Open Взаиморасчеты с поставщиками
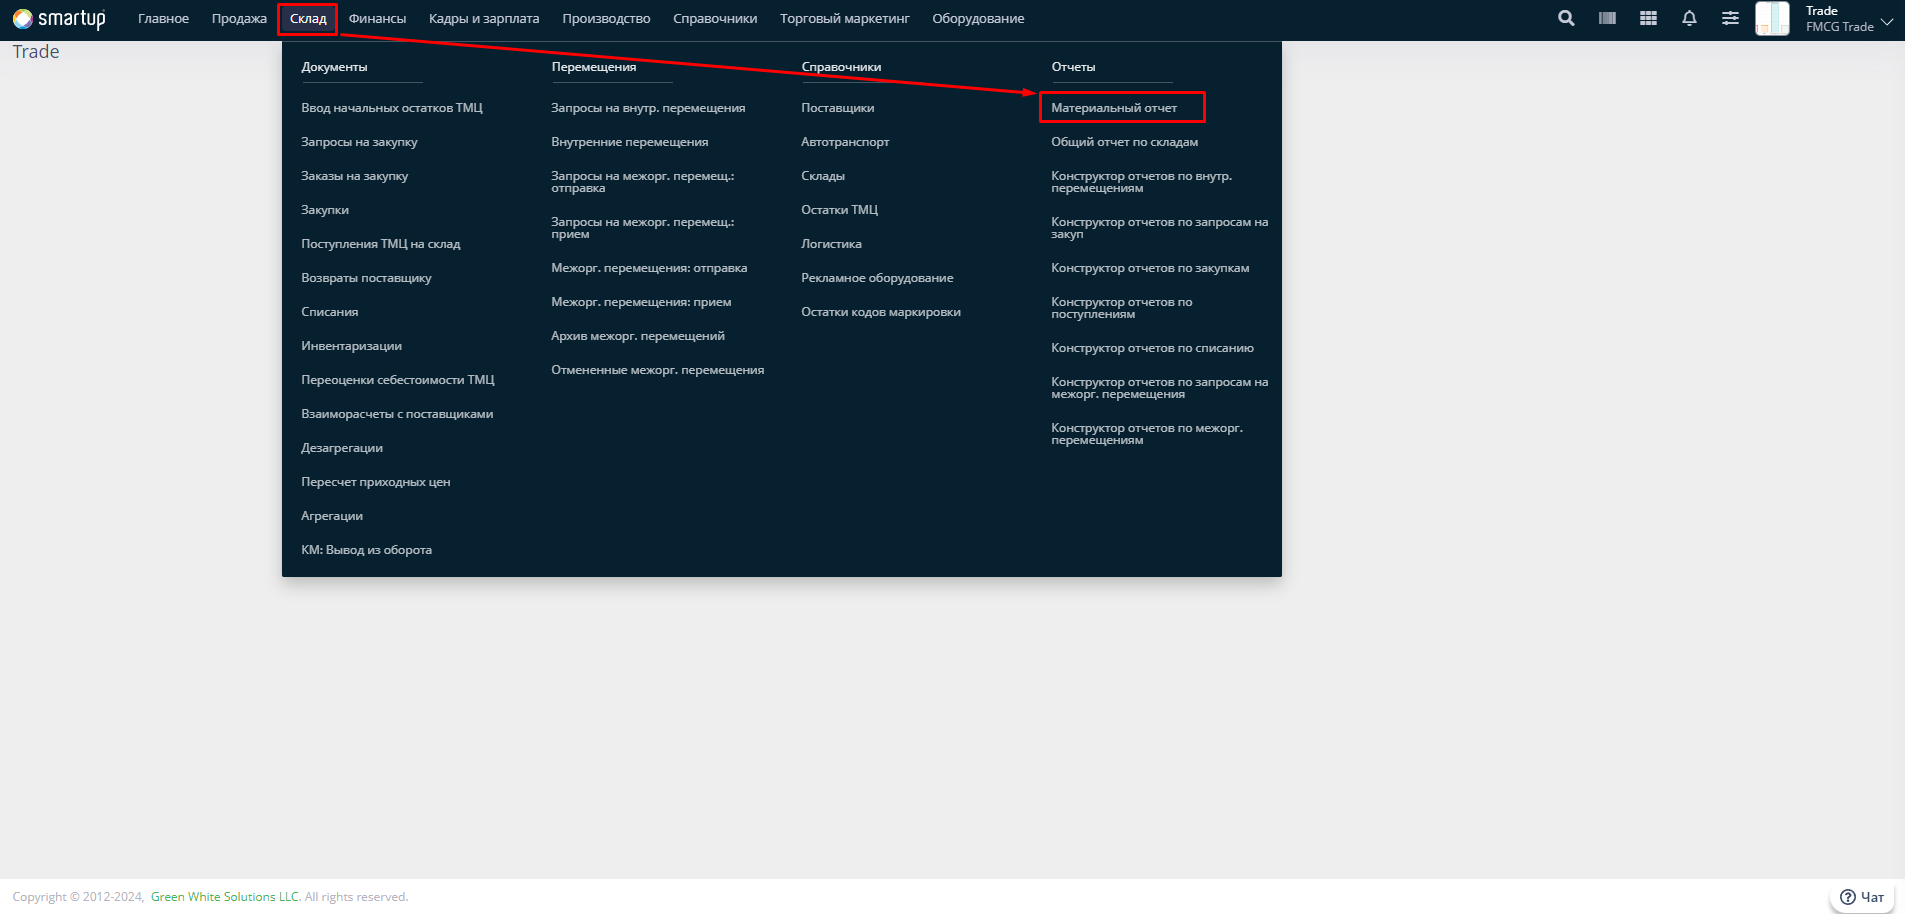Screen dimensions: 1905x914 (x=397, y=414)
